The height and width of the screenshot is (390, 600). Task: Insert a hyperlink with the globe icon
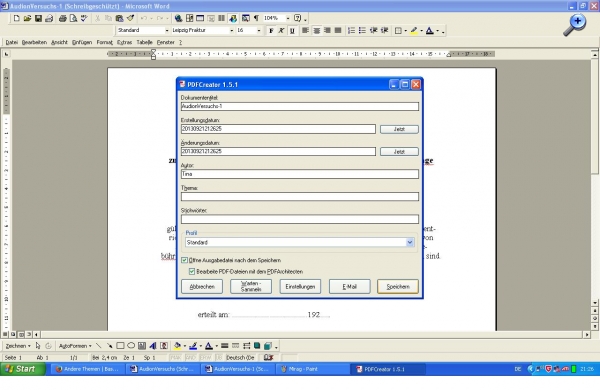coord(178,18)
